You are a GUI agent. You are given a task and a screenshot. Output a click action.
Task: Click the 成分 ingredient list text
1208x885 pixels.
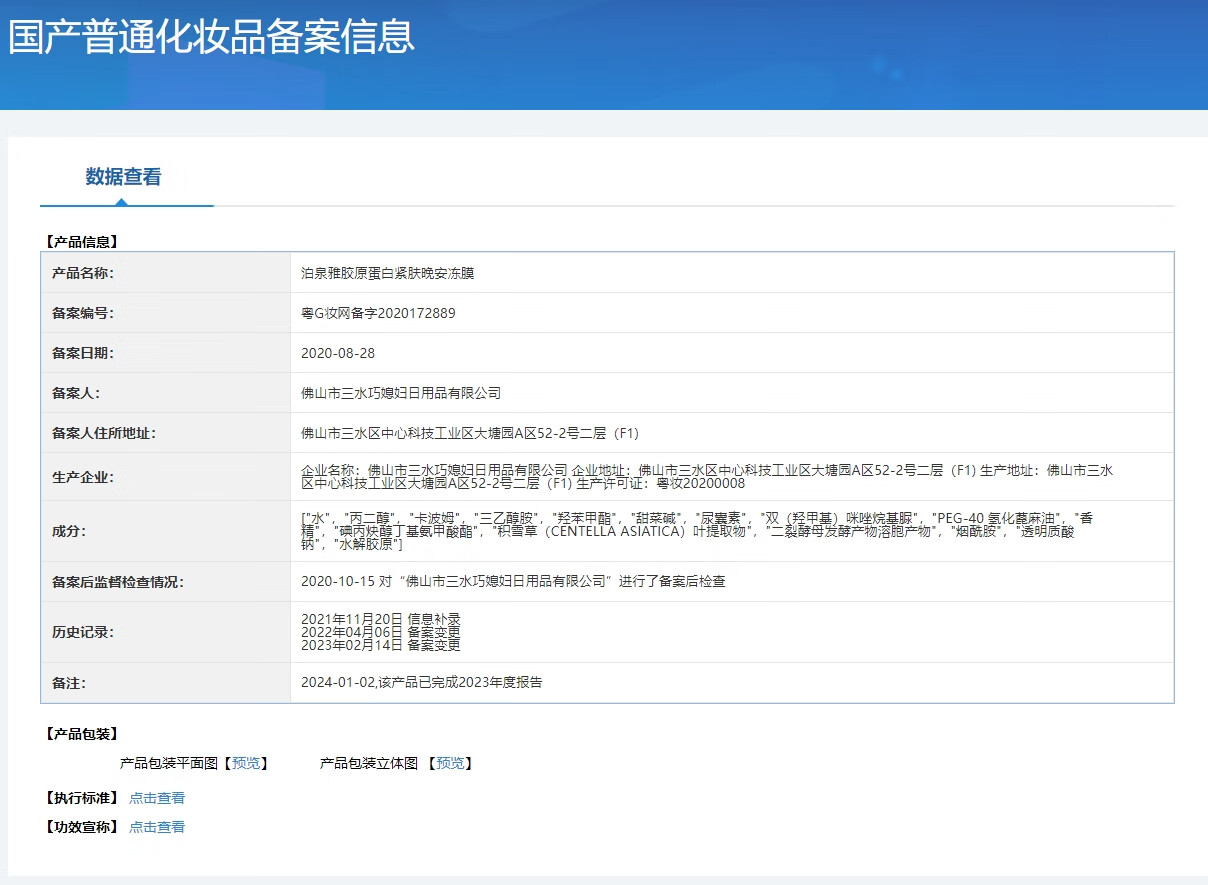tap(696, 531)
